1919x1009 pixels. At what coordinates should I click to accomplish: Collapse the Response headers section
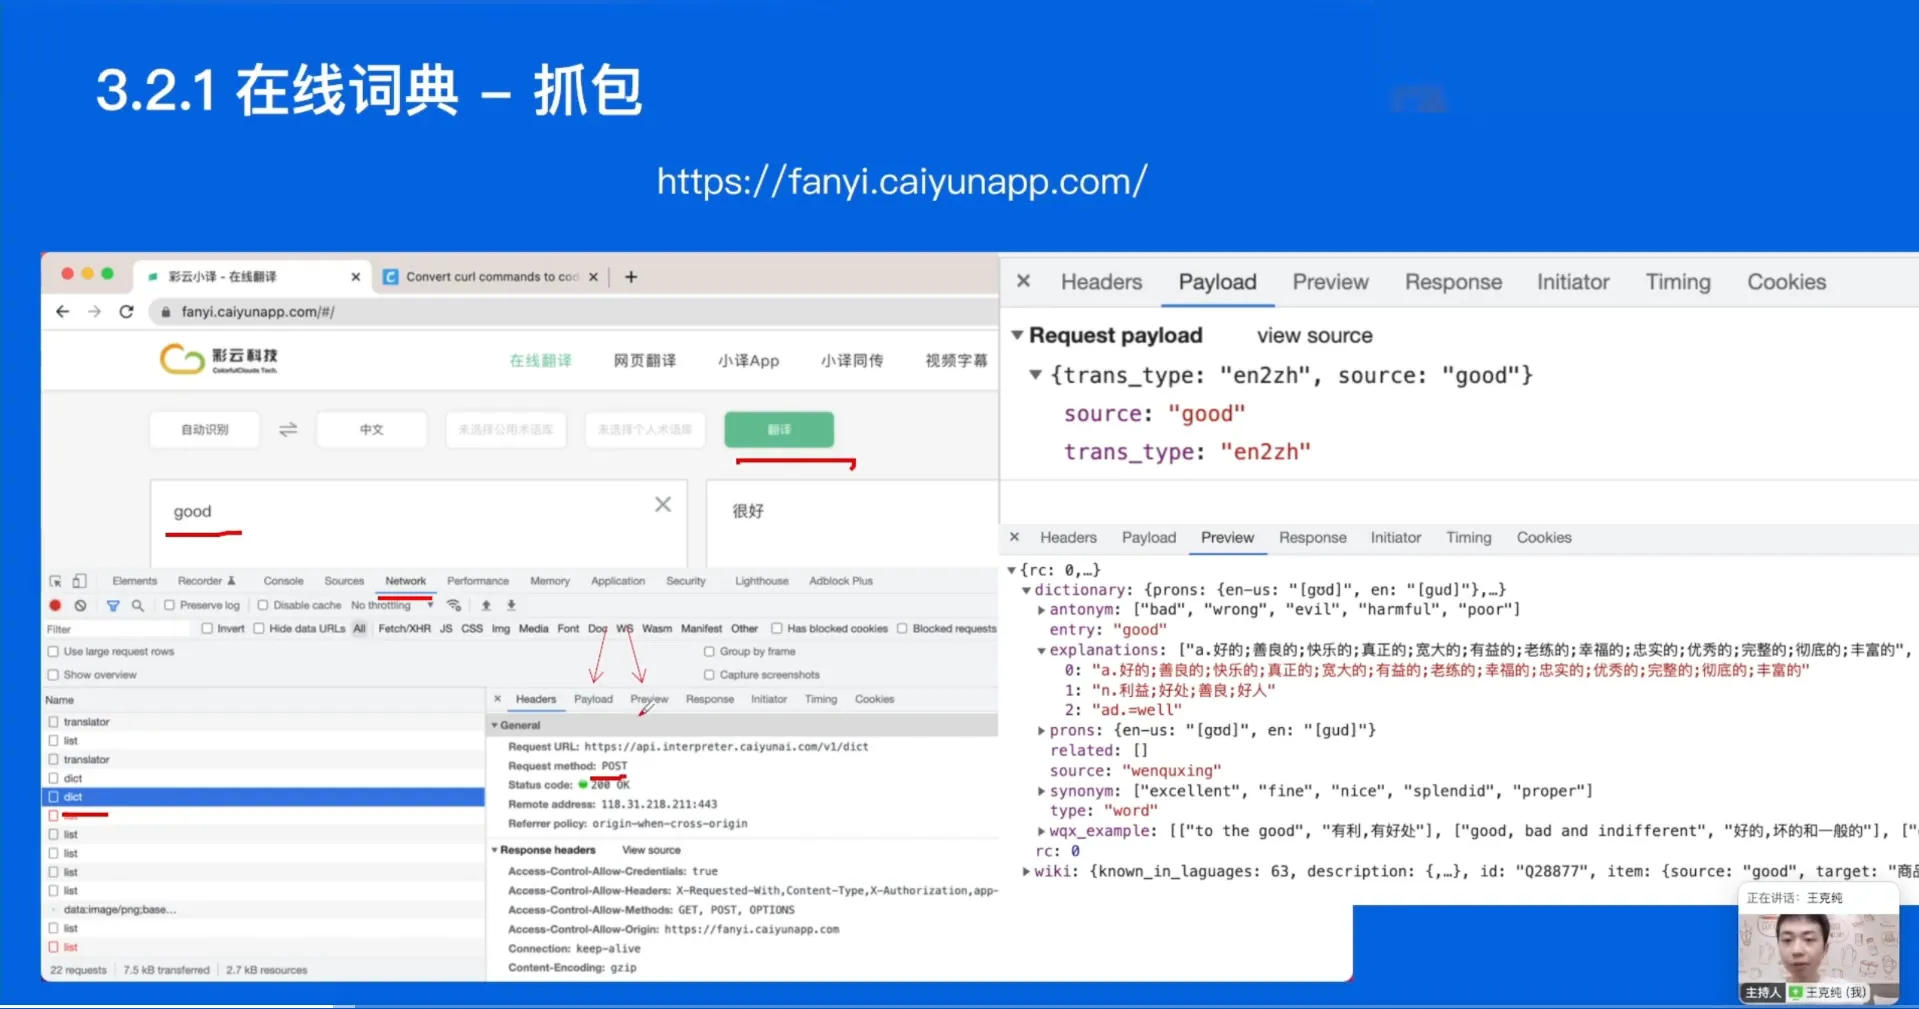click(x=495, y=850)
